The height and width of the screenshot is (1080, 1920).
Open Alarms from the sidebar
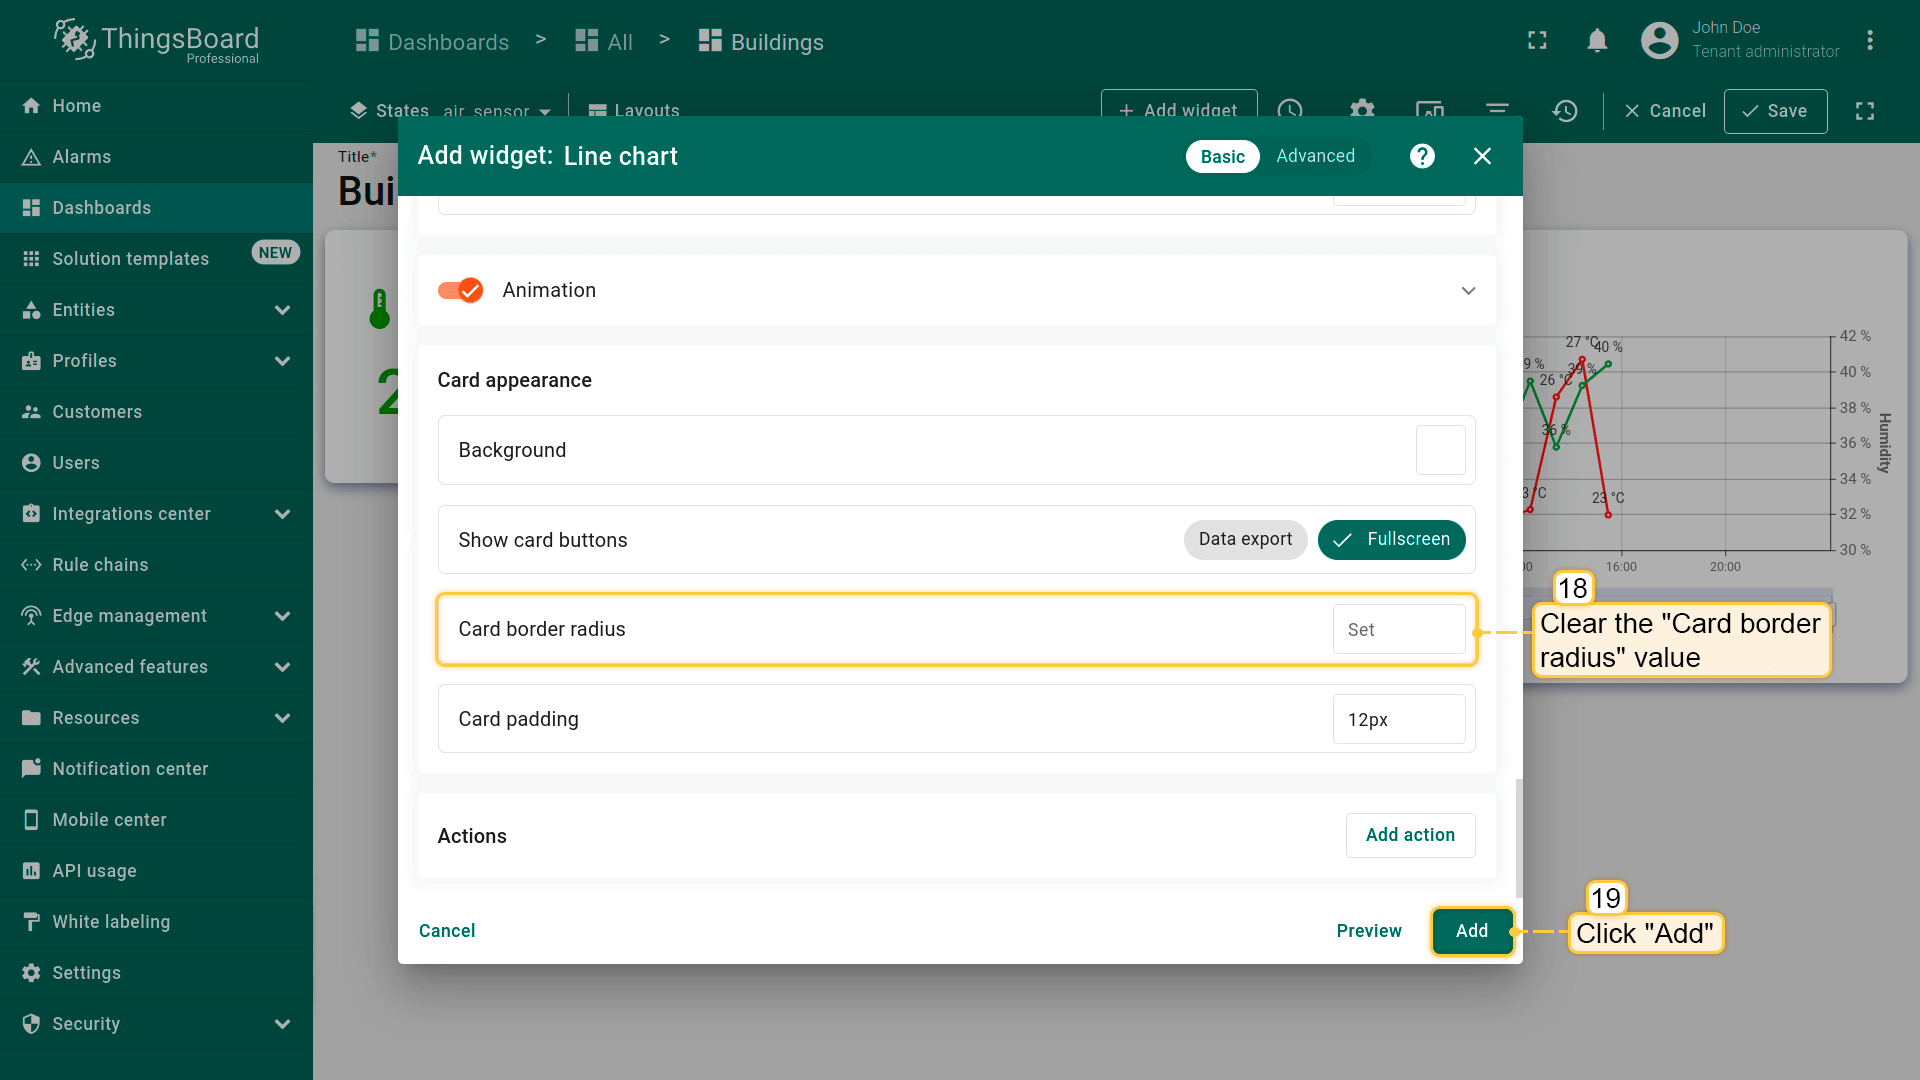pos(82,157)
